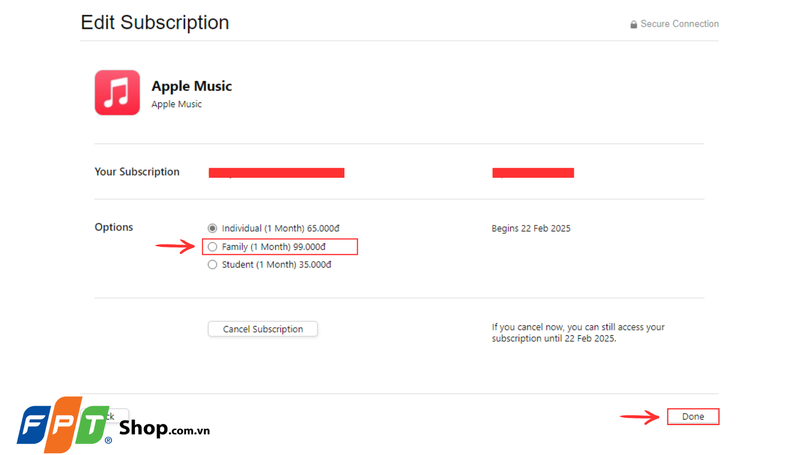The width and height of the screenshot is (800, 455).
Task: Click the Secure Connection lock icon
Action: tap(634, 24)
